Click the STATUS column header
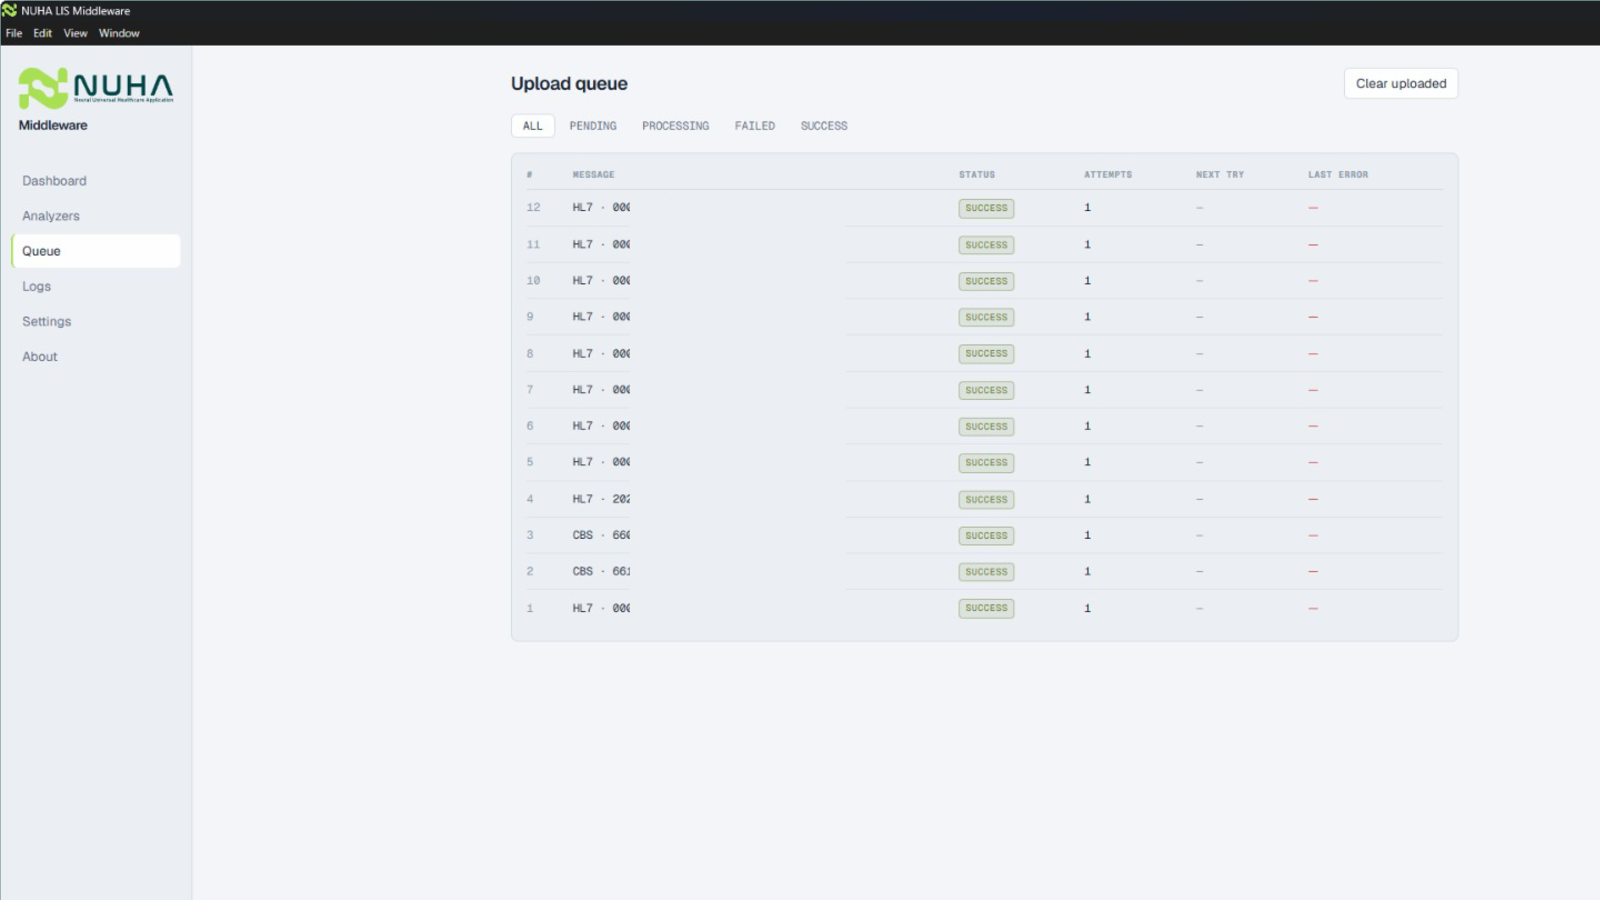Image resolution: width=1600 pixels, height=900 pixels. (x=977, y=175)
